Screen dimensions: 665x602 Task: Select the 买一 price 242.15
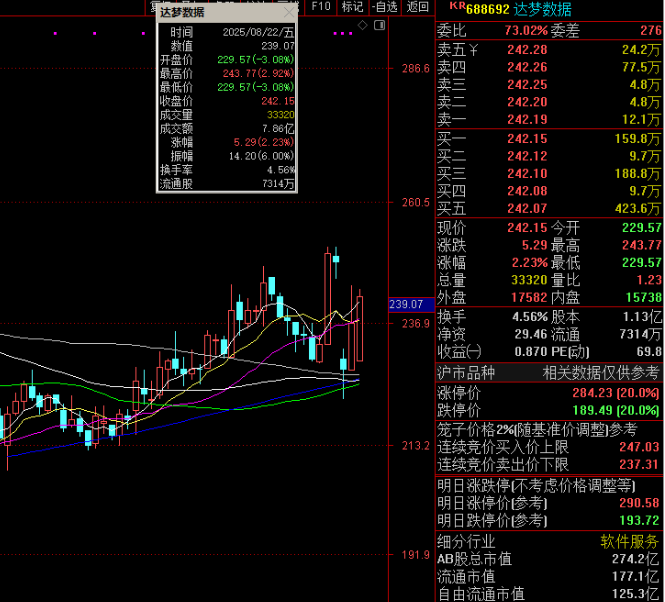[527, 139]
